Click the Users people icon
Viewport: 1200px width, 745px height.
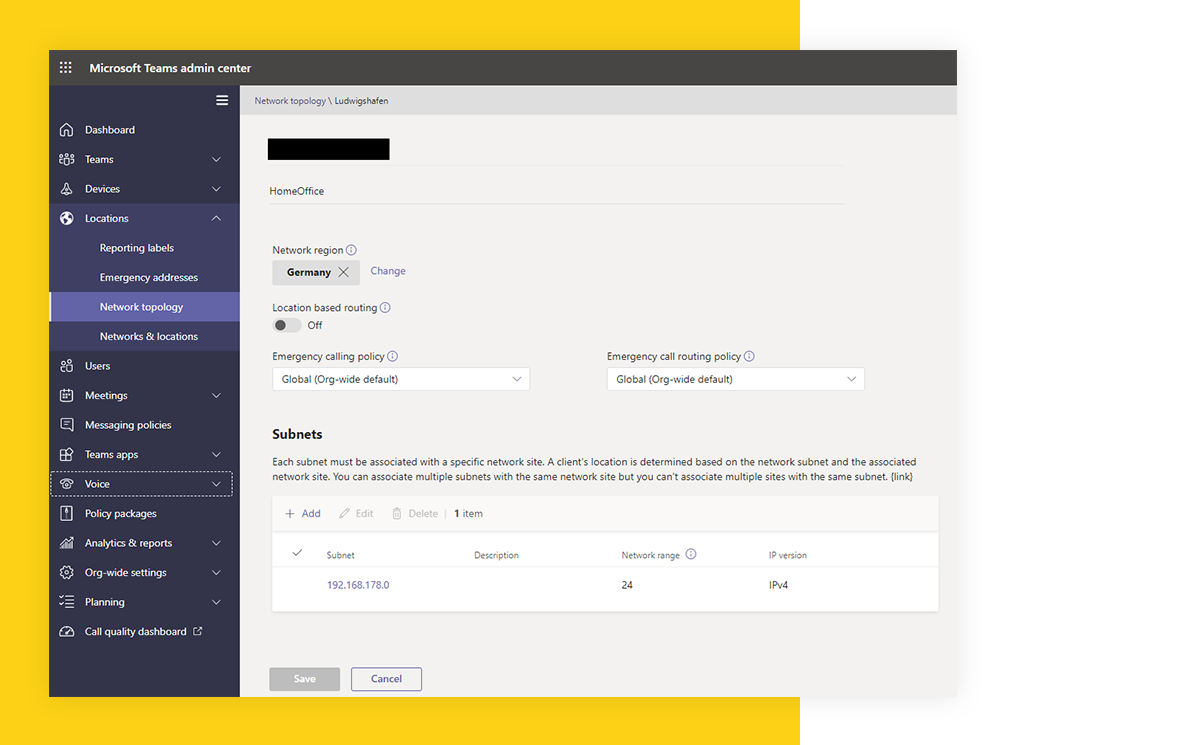[67, 366]
